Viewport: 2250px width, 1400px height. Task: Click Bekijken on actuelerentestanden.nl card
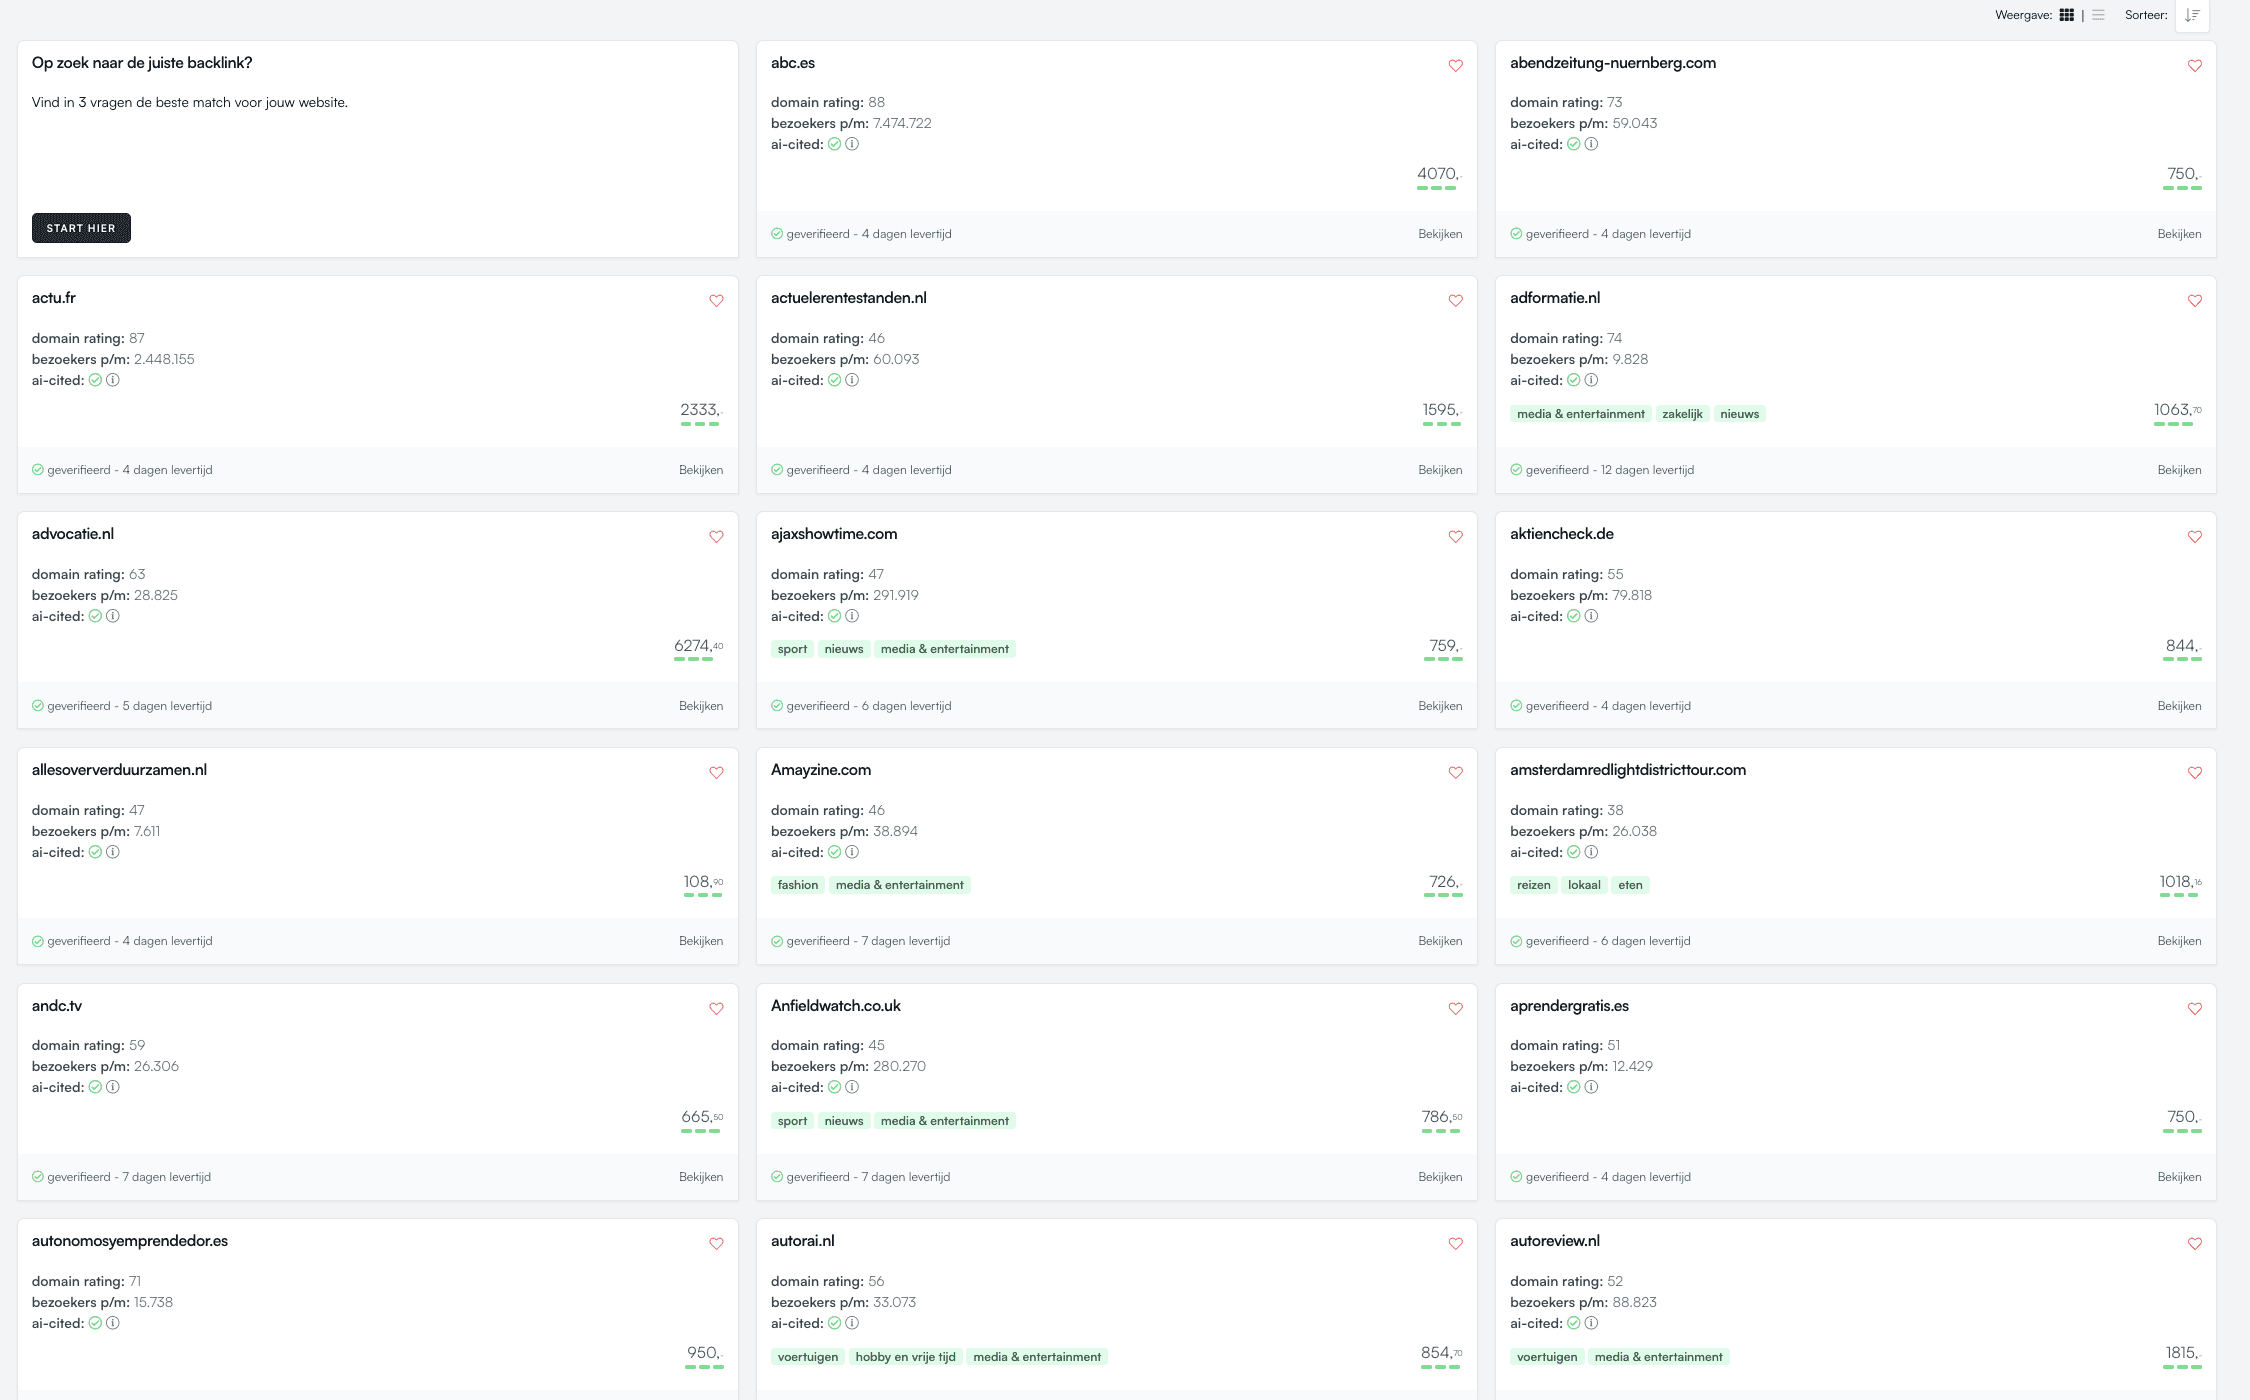pos(1439,470)
